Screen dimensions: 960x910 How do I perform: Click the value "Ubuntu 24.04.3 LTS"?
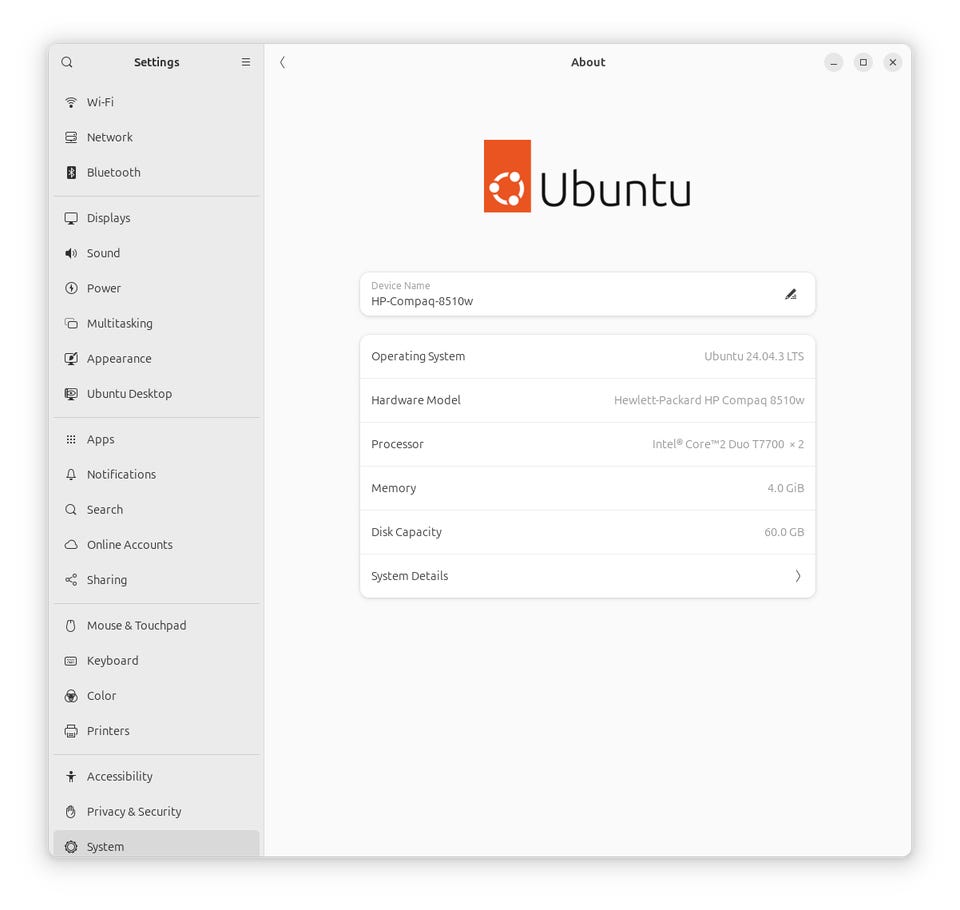(x=754, y=356)
